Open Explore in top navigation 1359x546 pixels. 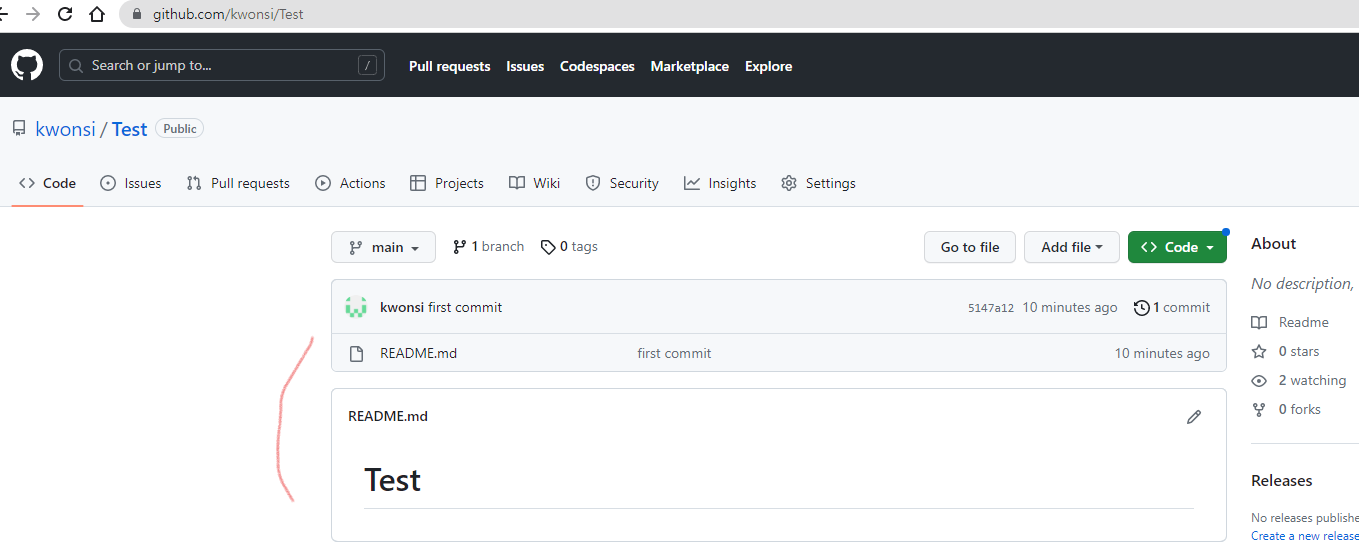(x=769, y=66)
